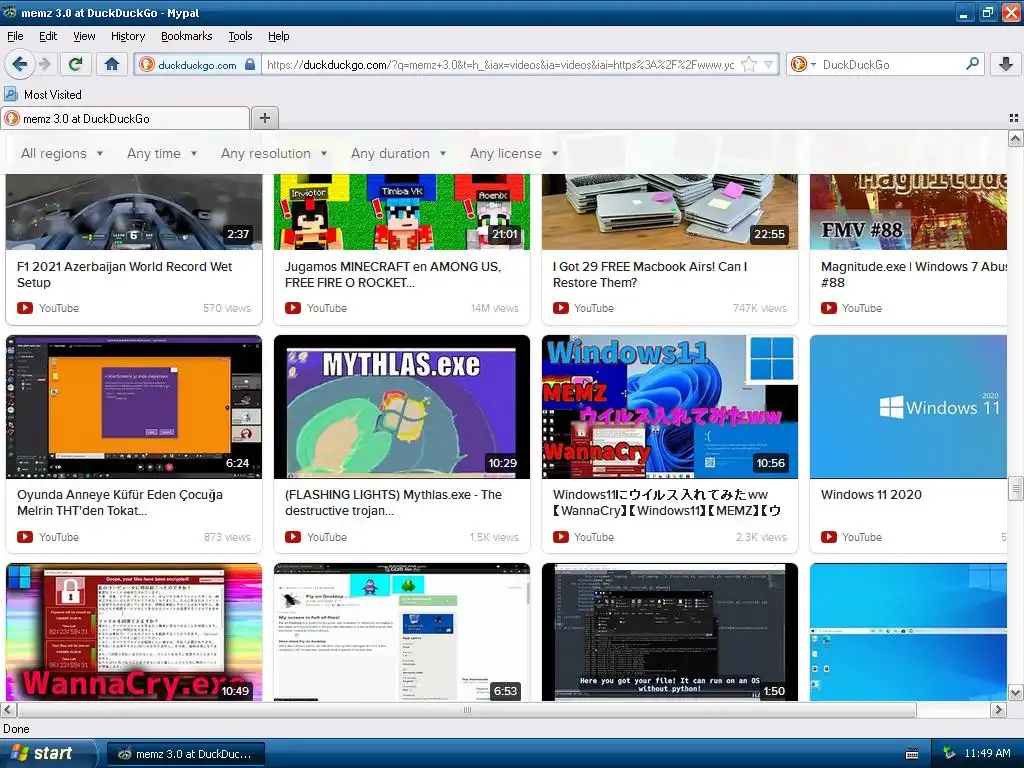Open the search engine selector dropdown
The height and width of the screenshot is (768, 1024).
pos(803,64)
